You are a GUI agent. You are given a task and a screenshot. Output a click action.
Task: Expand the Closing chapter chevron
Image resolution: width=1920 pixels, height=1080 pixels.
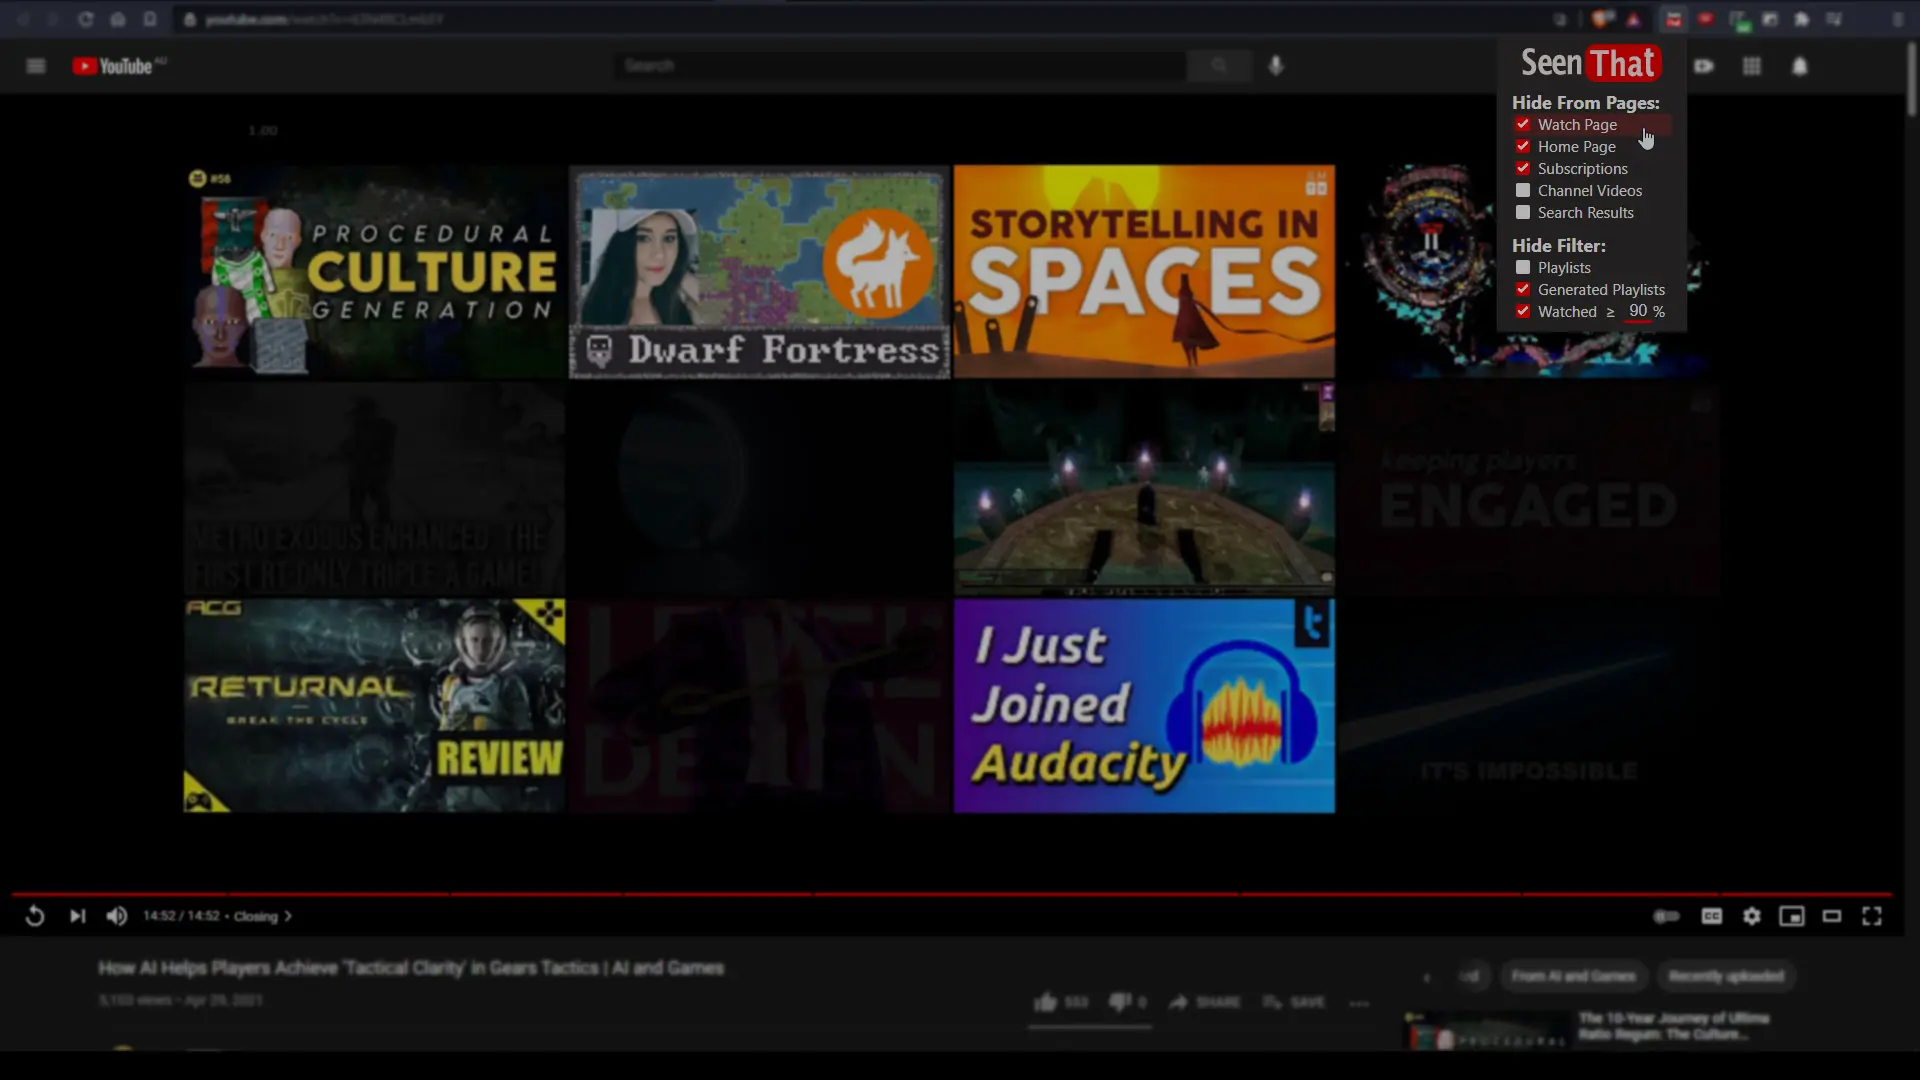(x=288, y=916)
